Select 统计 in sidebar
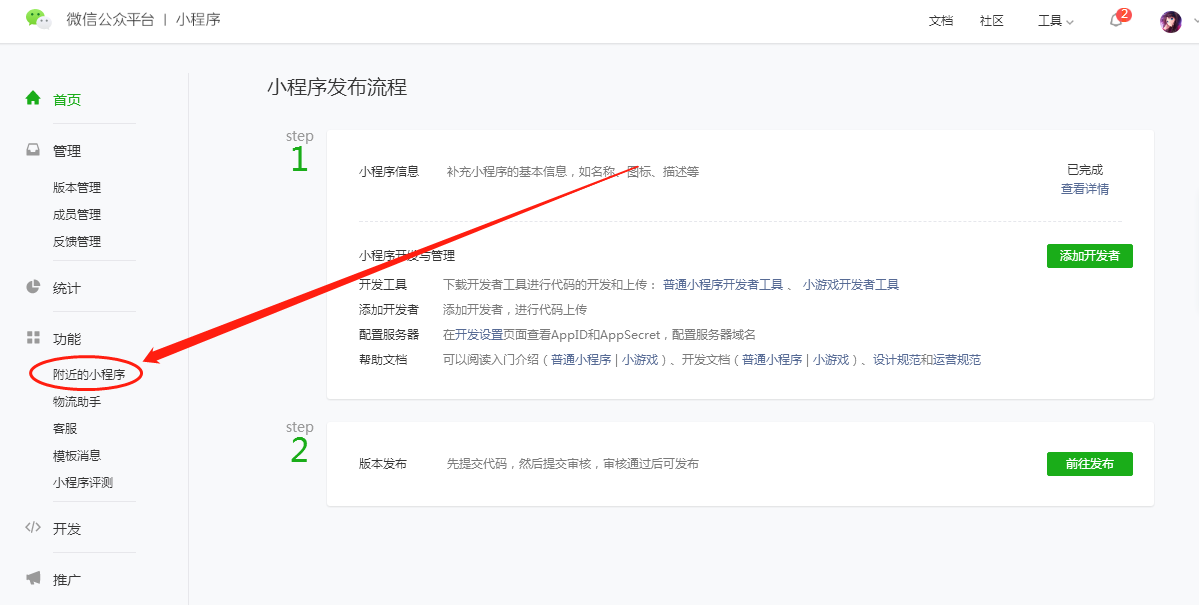1199x605 pixels. [x=67, y=288]
